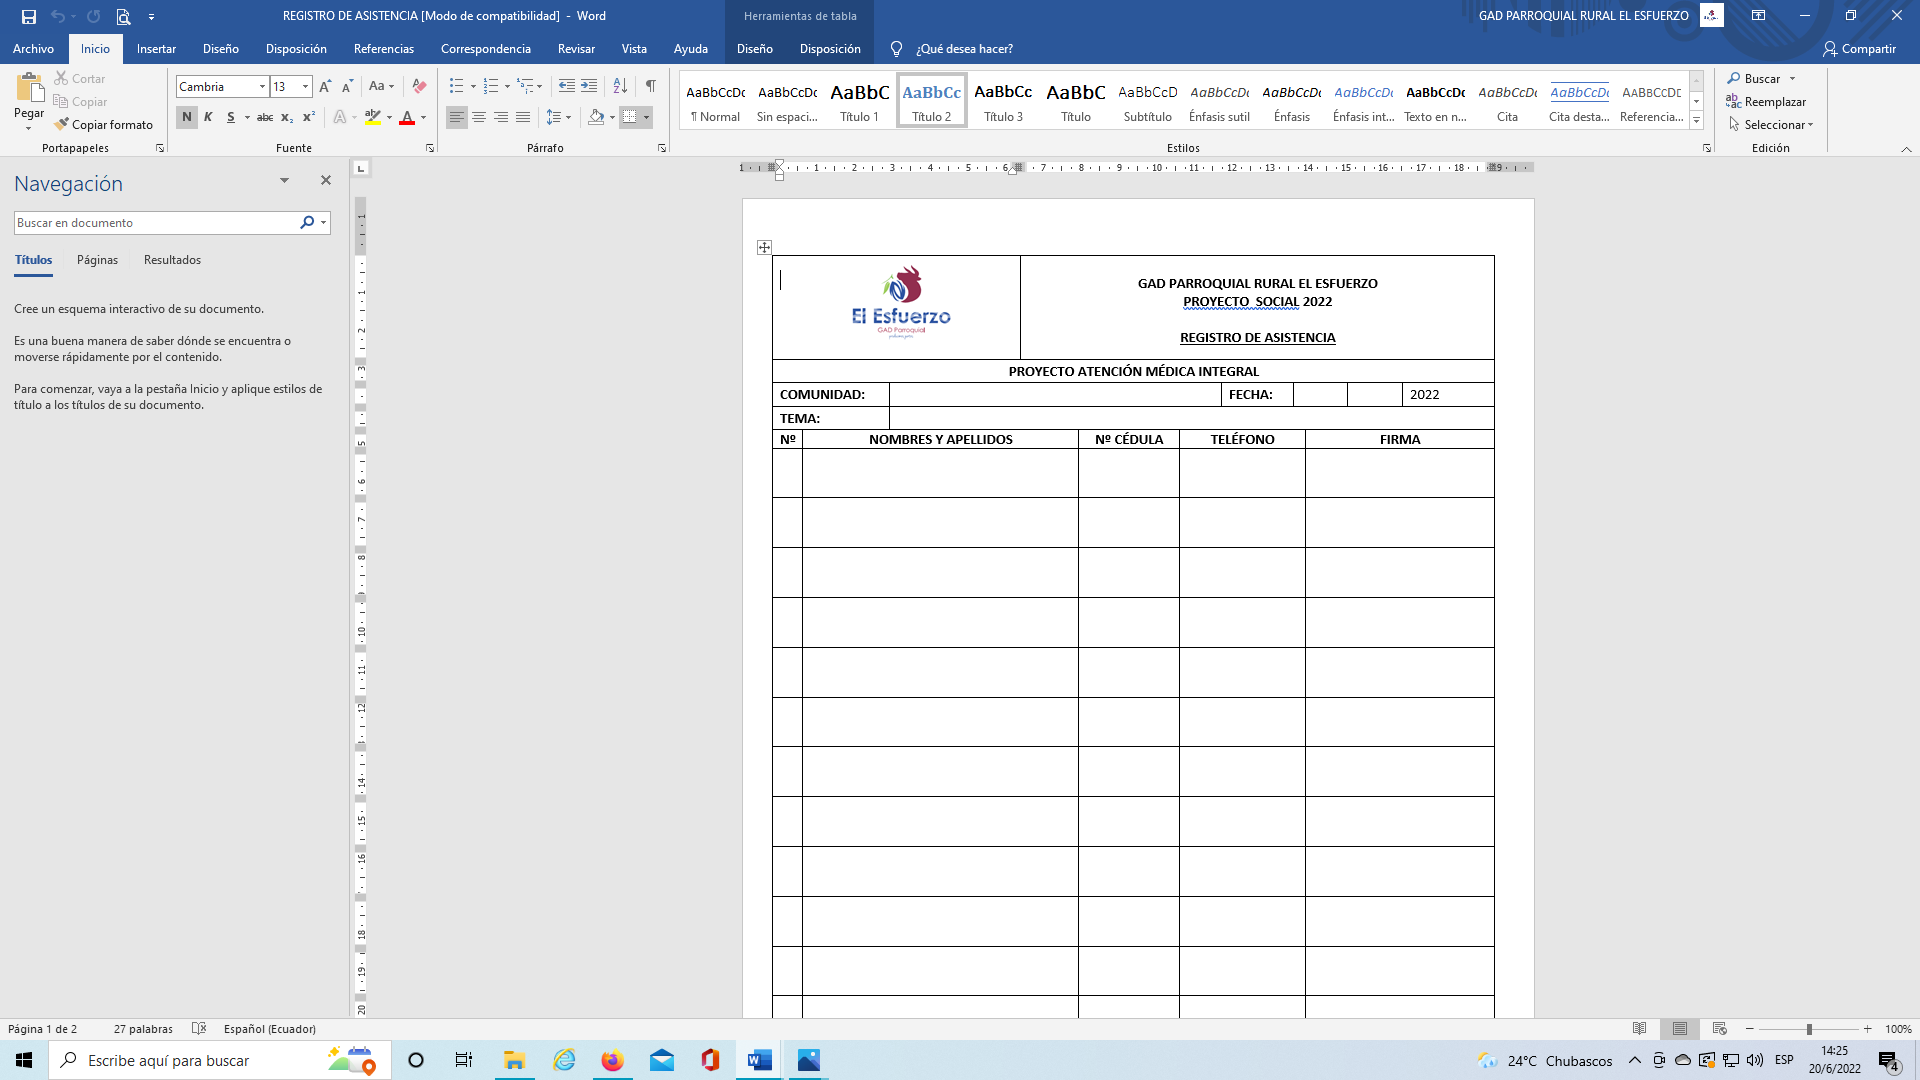Toggle show paragraph marks button

(x=651, y=87)
